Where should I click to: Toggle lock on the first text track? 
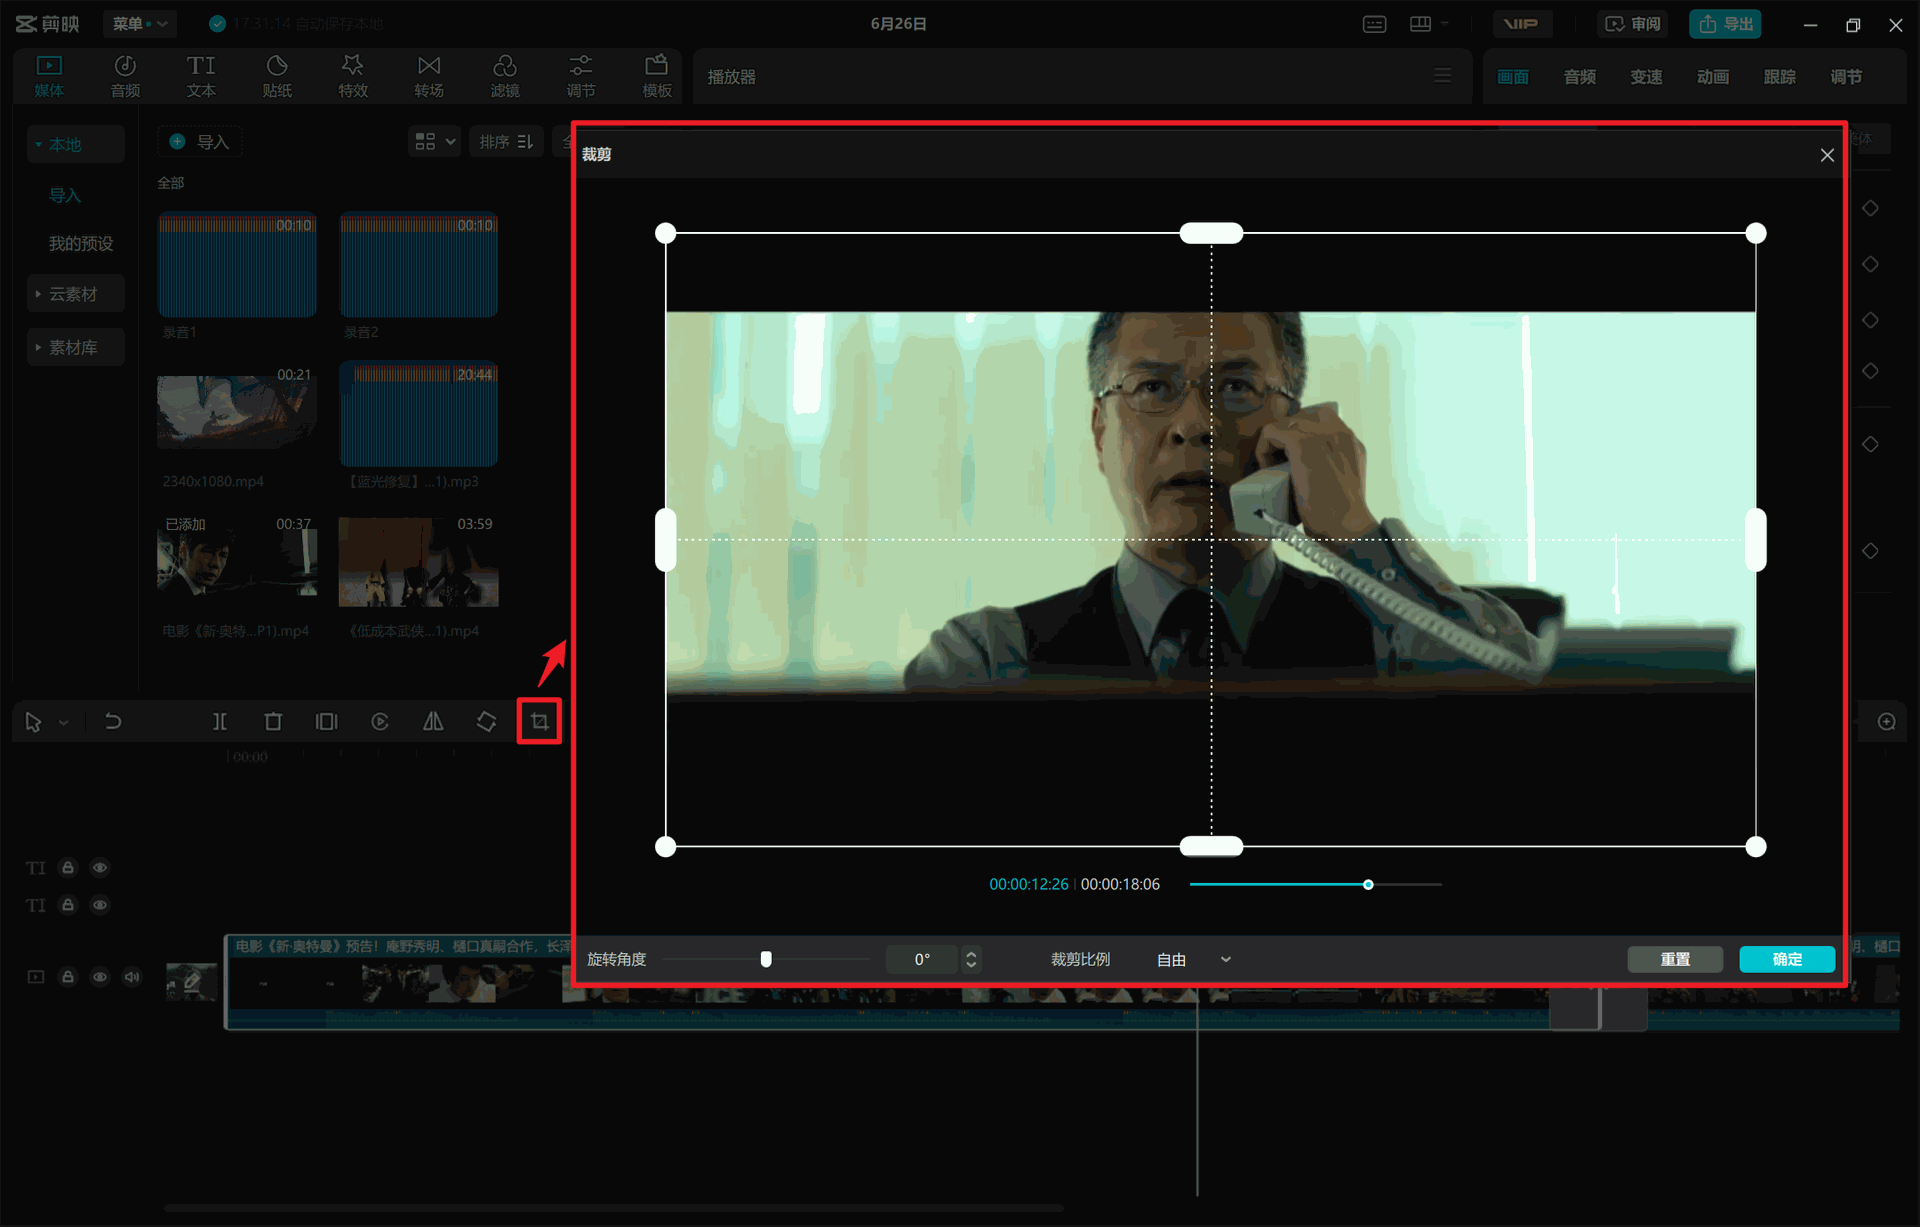point(68,868)
